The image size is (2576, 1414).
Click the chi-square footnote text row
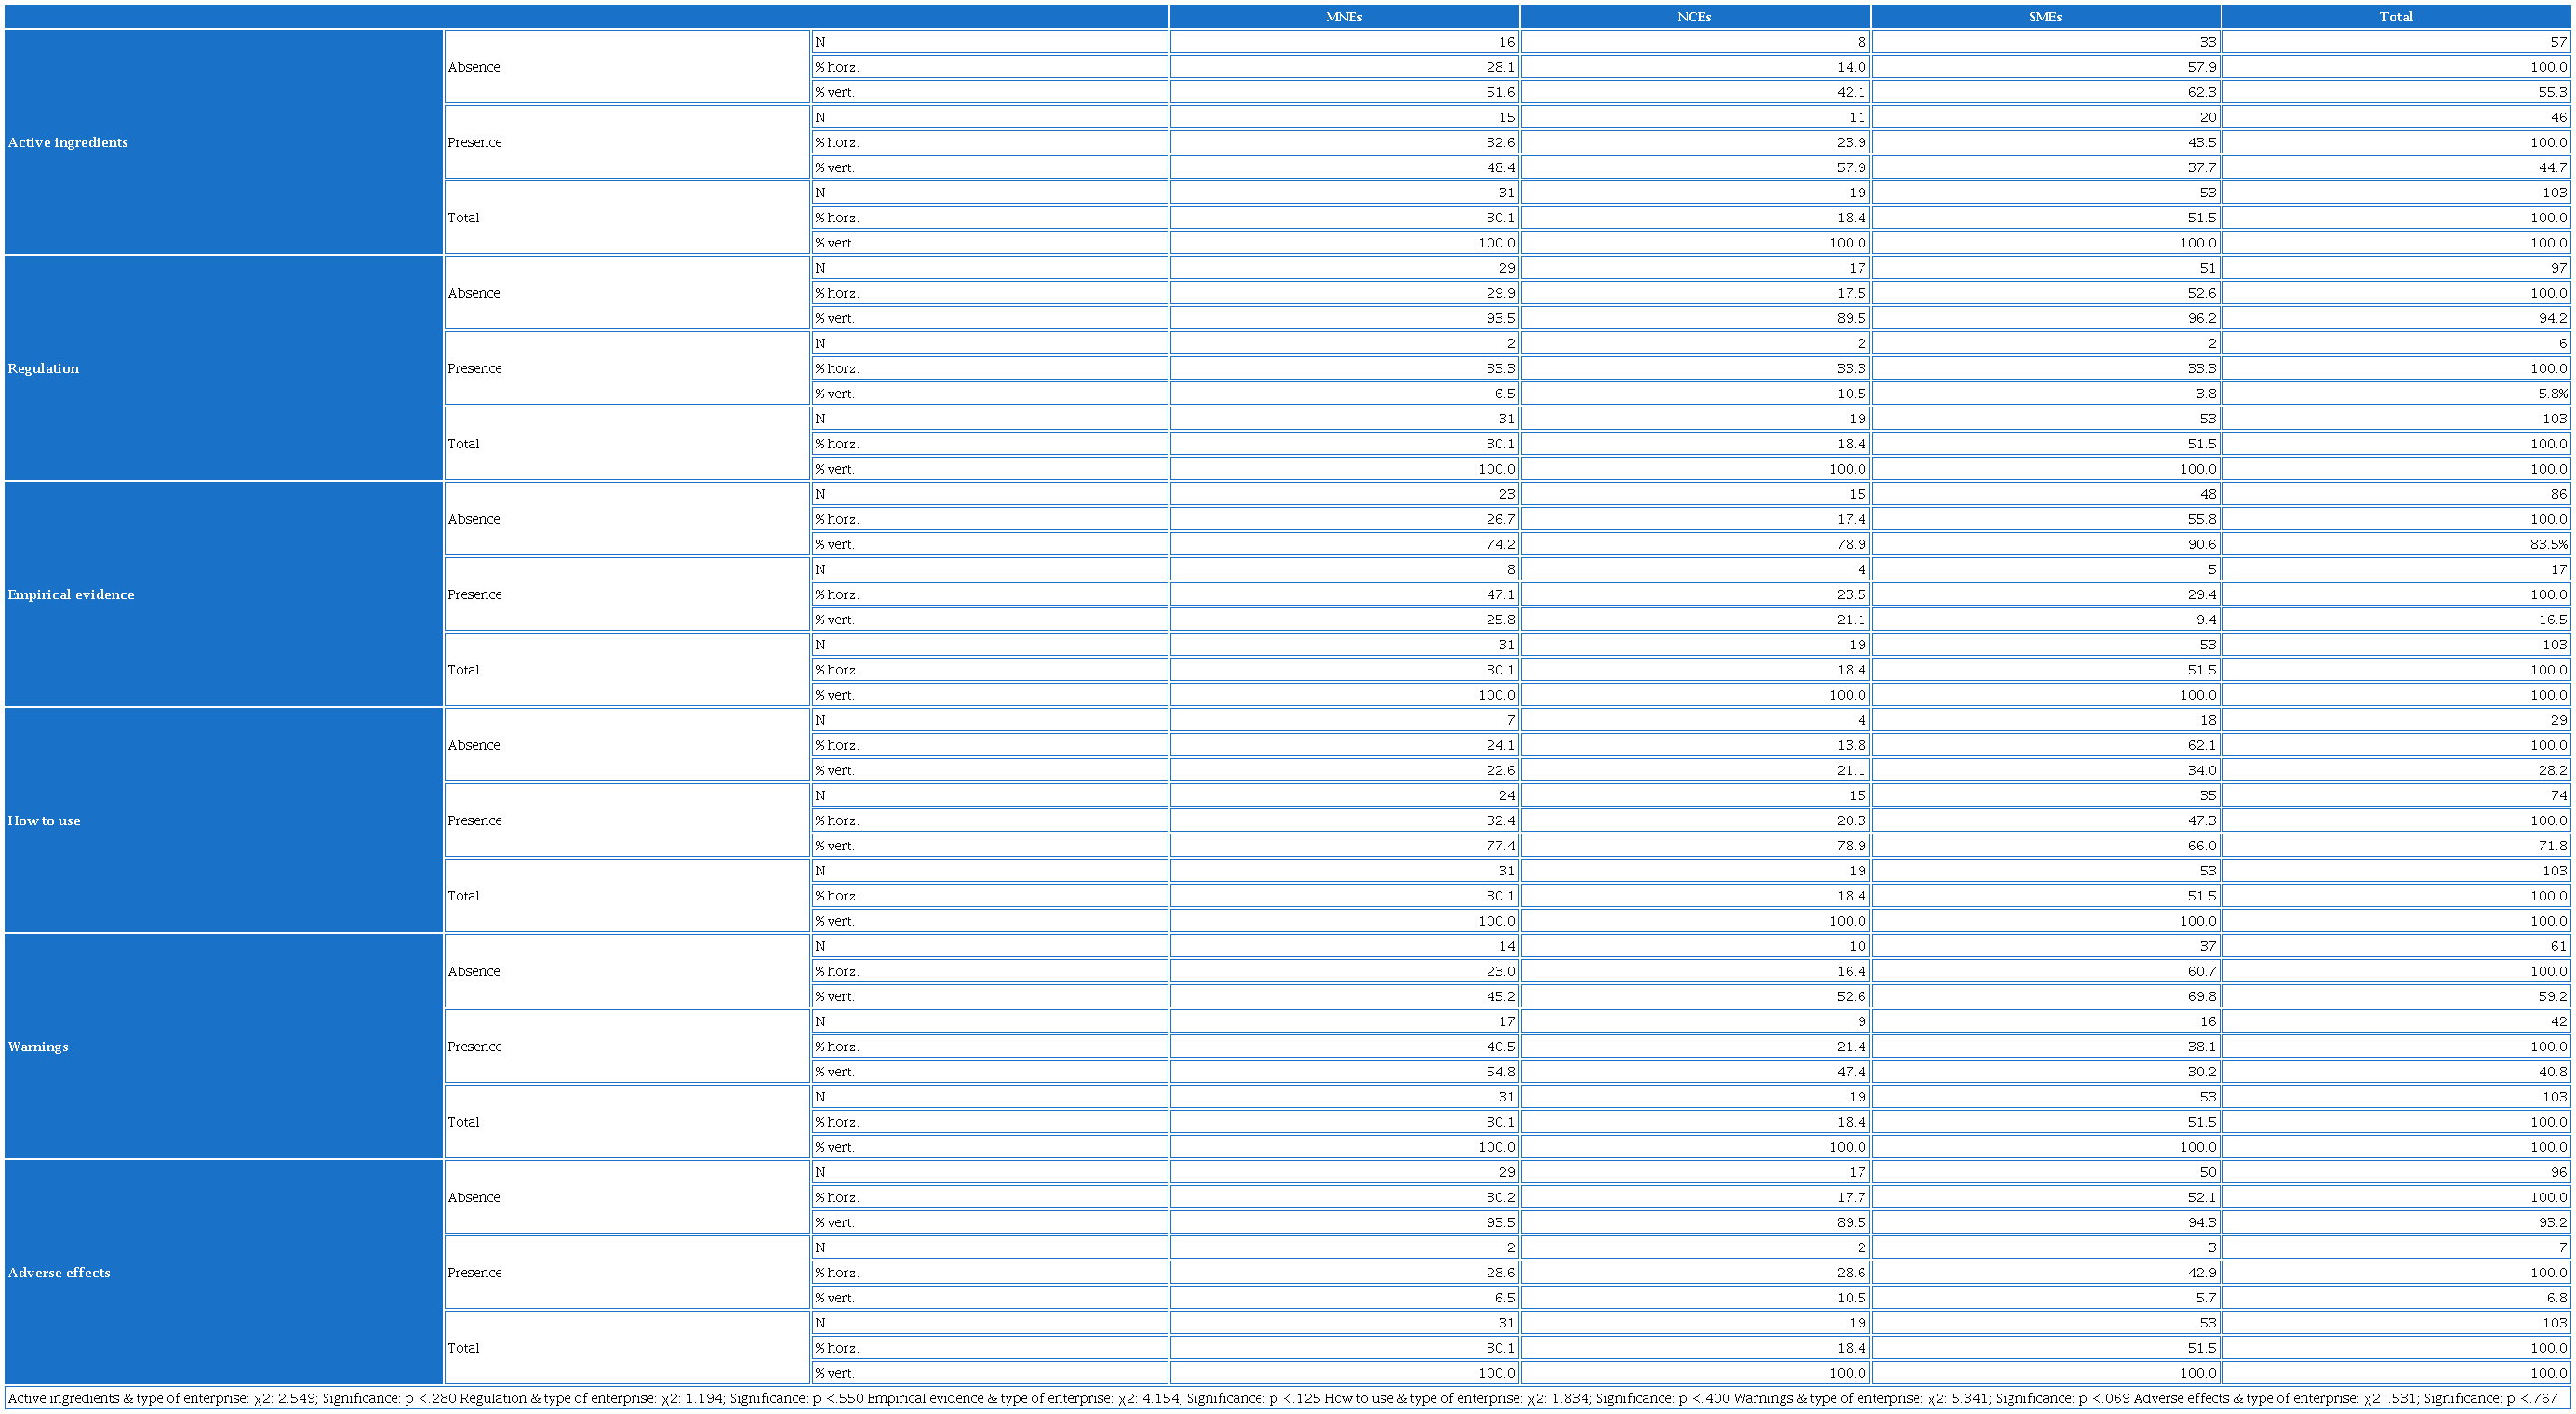point(1287,1398)
